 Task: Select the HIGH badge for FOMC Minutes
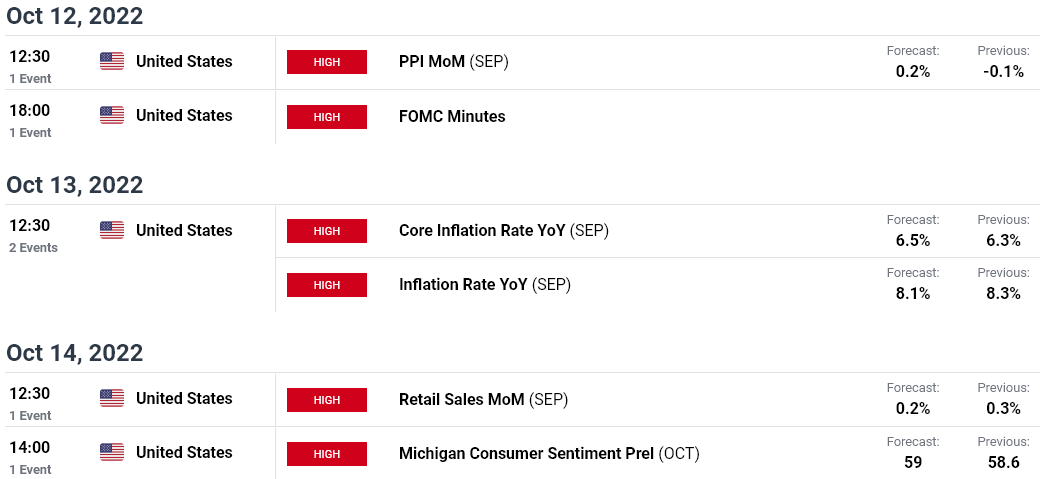[327, 117]
